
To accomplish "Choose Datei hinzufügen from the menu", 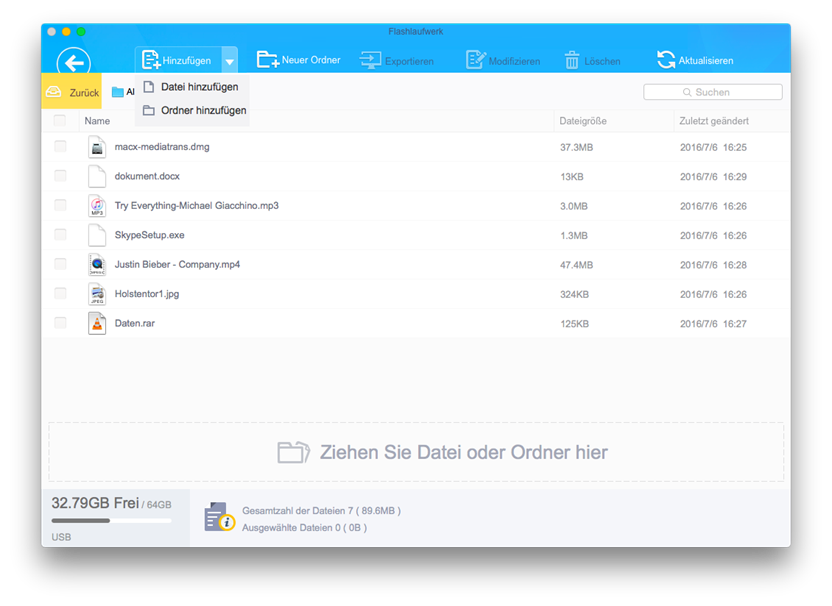I will [192, 87].
